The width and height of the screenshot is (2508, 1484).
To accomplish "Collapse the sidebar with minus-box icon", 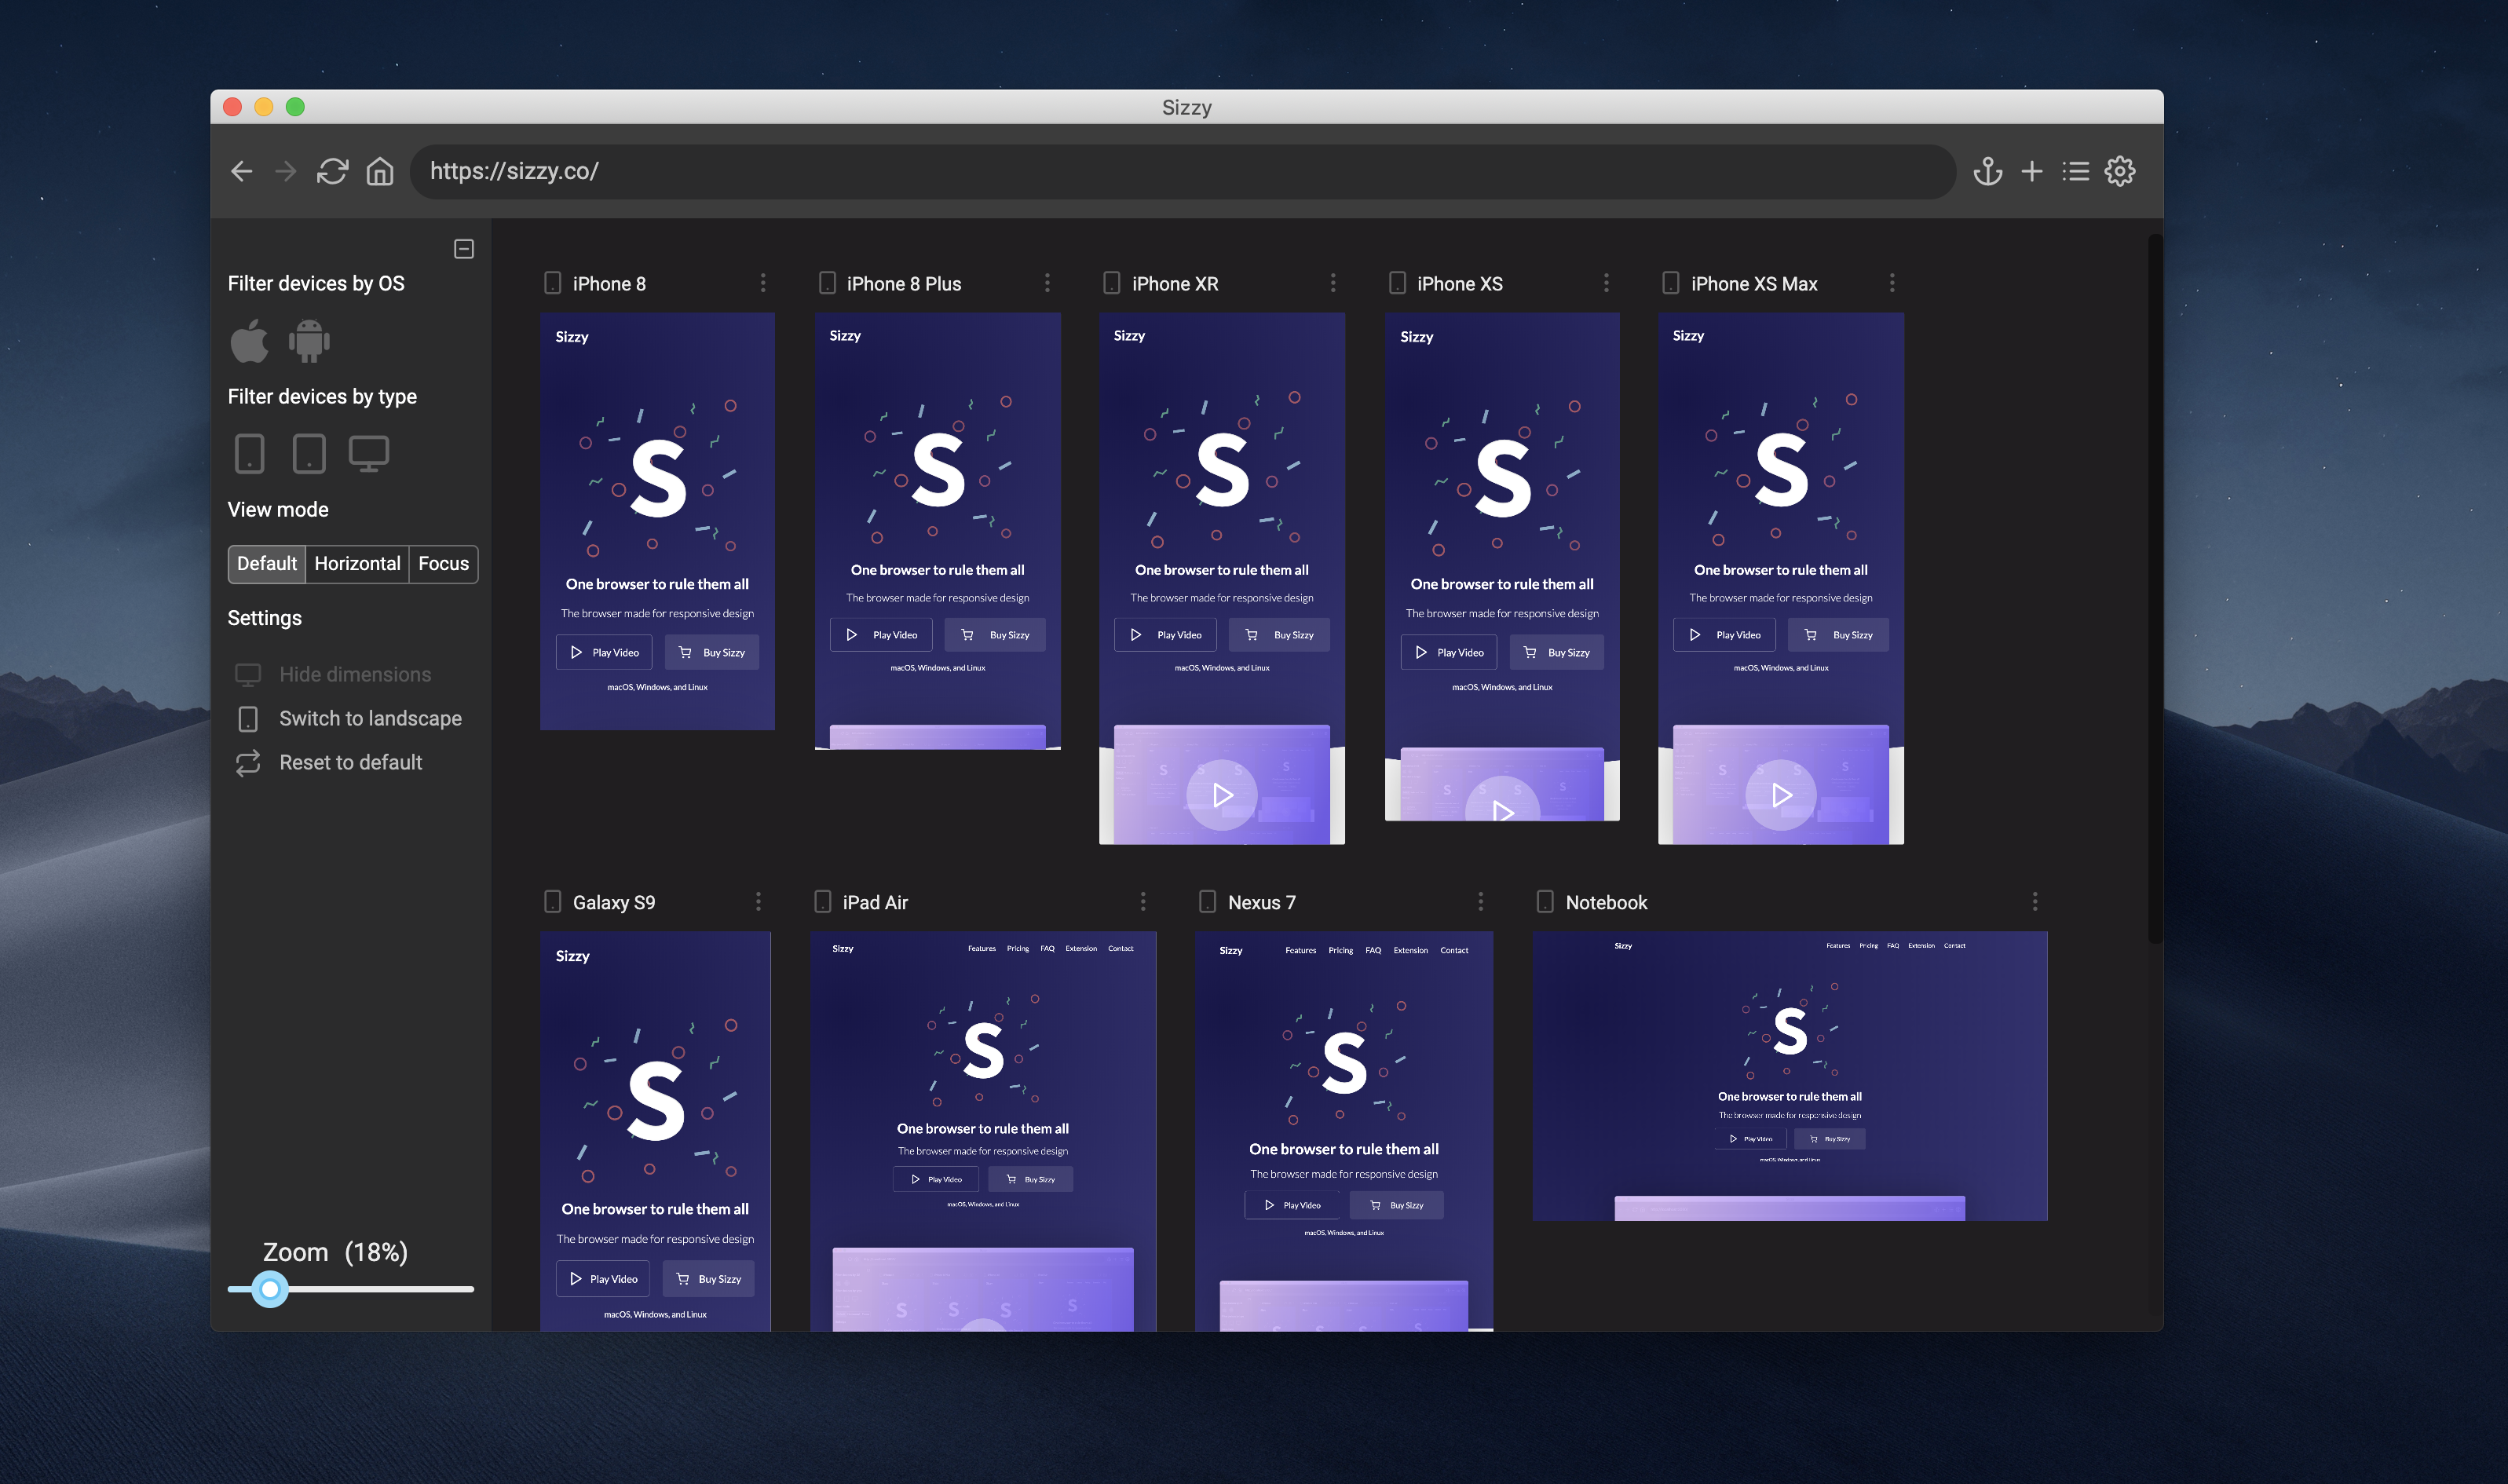I will pos(464,249).
